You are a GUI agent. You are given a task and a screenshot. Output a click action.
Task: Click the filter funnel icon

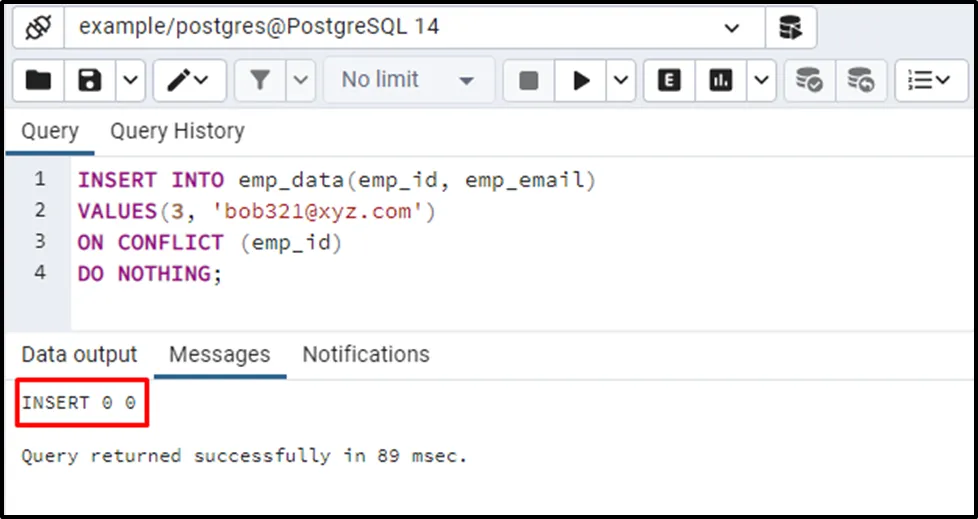pyautogui.click(x=260, y=80)
